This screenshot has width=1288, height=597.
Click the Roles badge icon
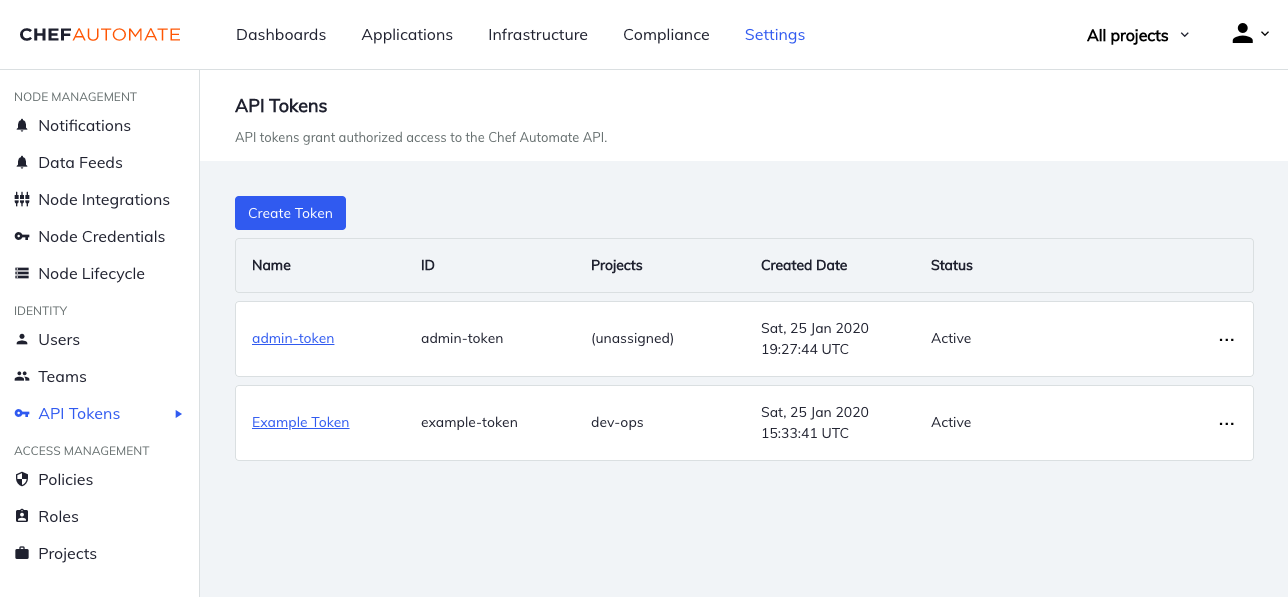[x=22, y=517]
